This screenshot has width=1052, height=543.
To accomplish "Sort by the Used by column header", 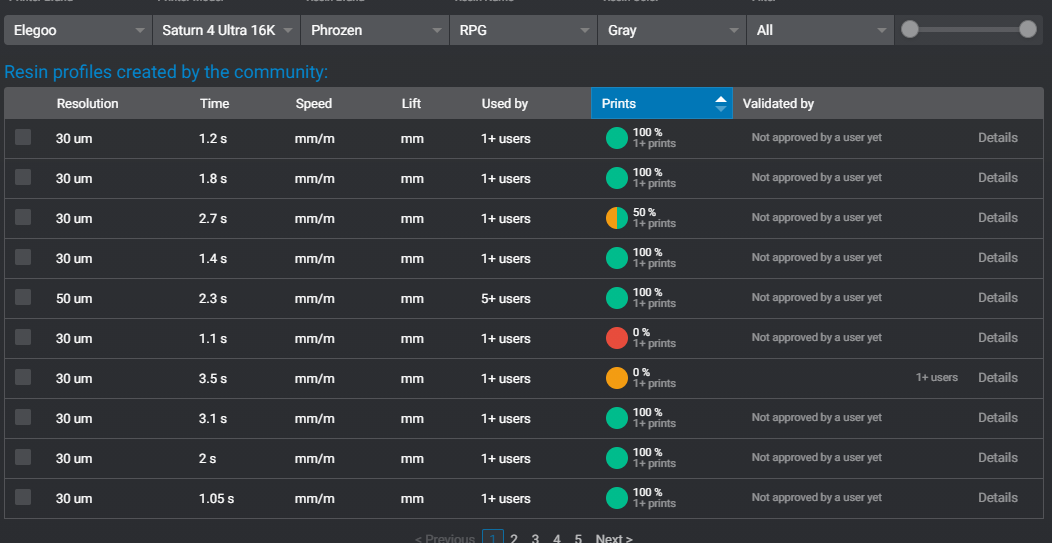I will pyautogui.click(x=505, y=104).
